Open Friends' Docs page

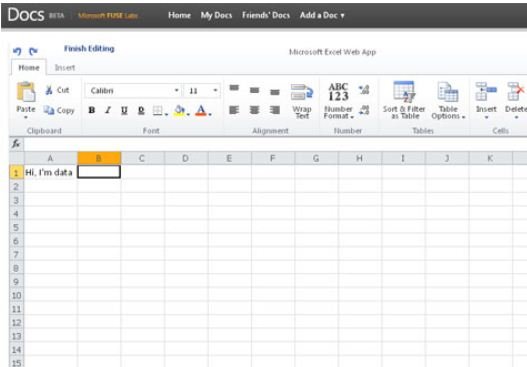pyautogui.click(x=266, y=15)
